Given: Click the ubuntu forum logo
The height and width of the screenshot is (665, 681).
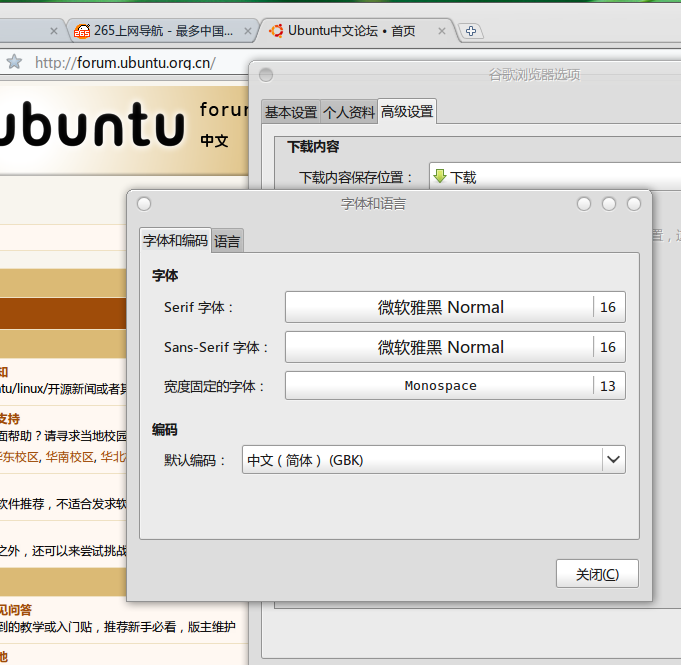Looking at the screenshot, I should [x=93, y=125].
